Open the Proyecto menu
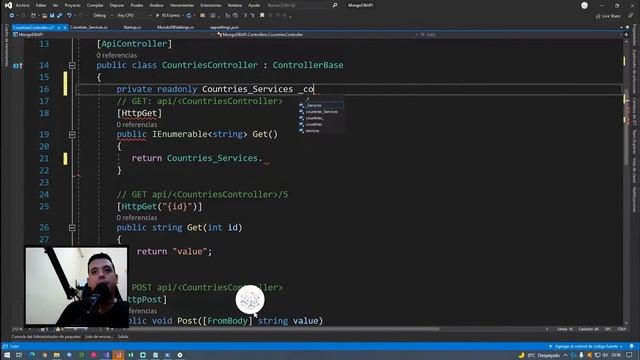The width and height of the screenshot is (640, 360). tap(73, 5)
